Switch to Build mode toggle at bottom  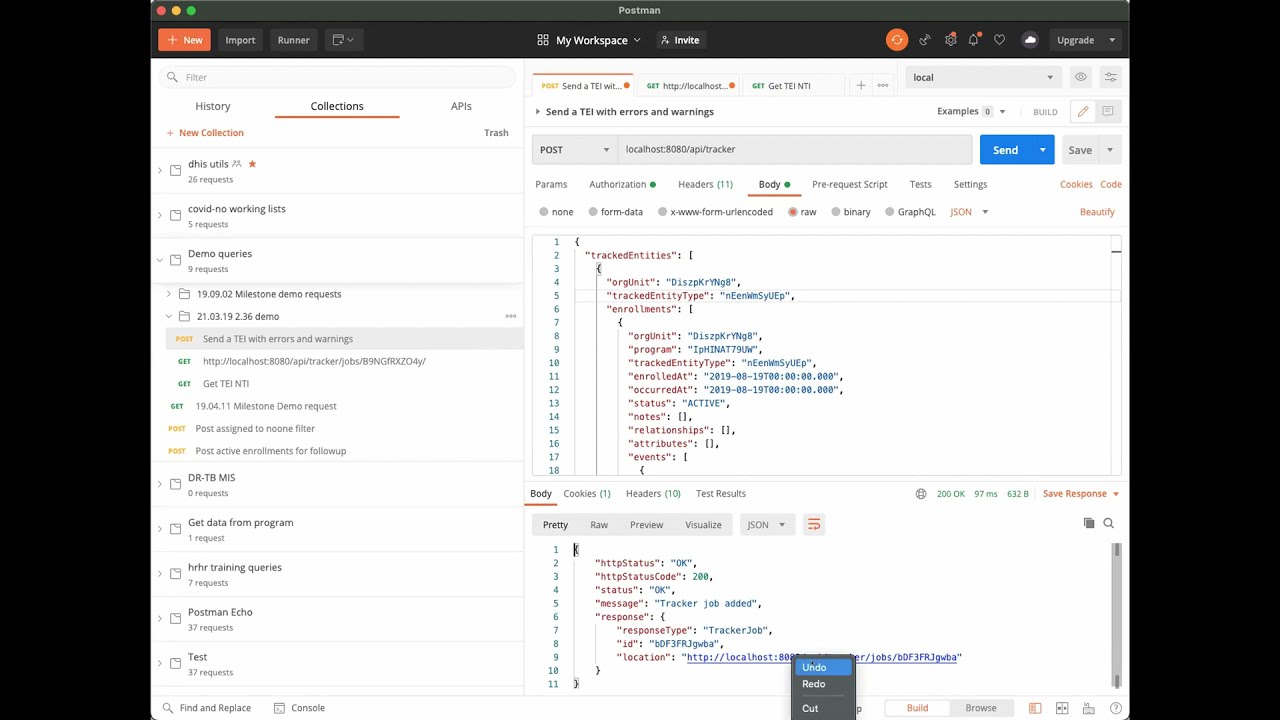917,708
